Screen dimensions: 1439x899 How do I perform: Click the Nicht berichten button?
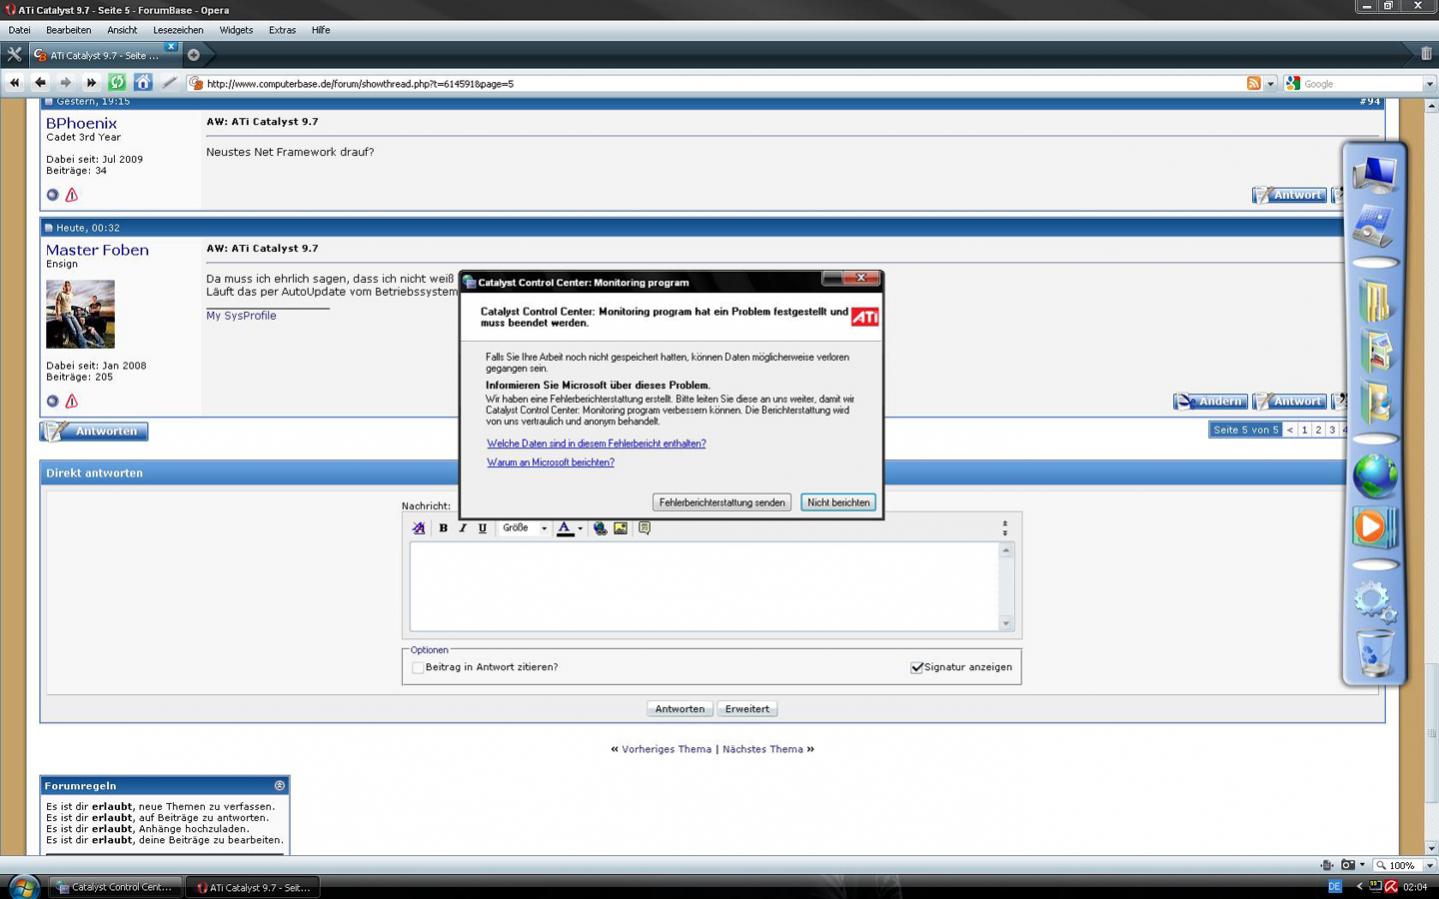[838, 502]
